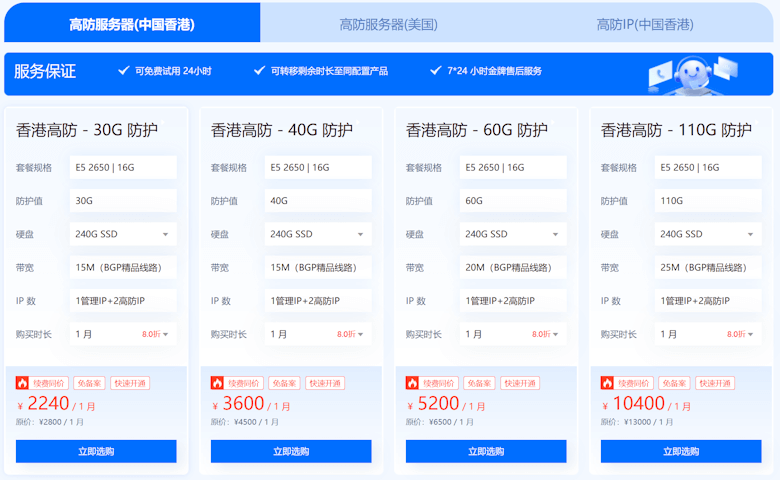Click the checkmark beside 7*24 小时金牌售后服务

pyautogui.click(x=436, y=71)
